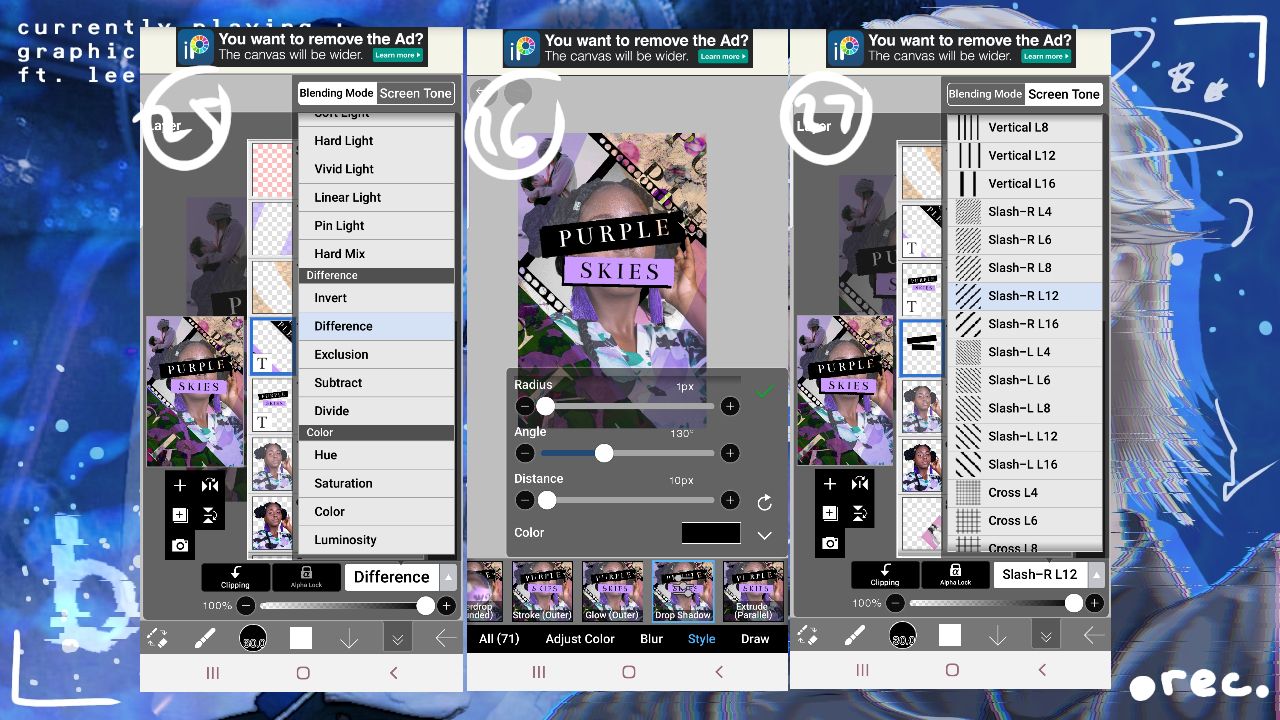Screen dimensions: 1280x720
Task: Open the Blur filter tab
Action: (x=651, y=639)
